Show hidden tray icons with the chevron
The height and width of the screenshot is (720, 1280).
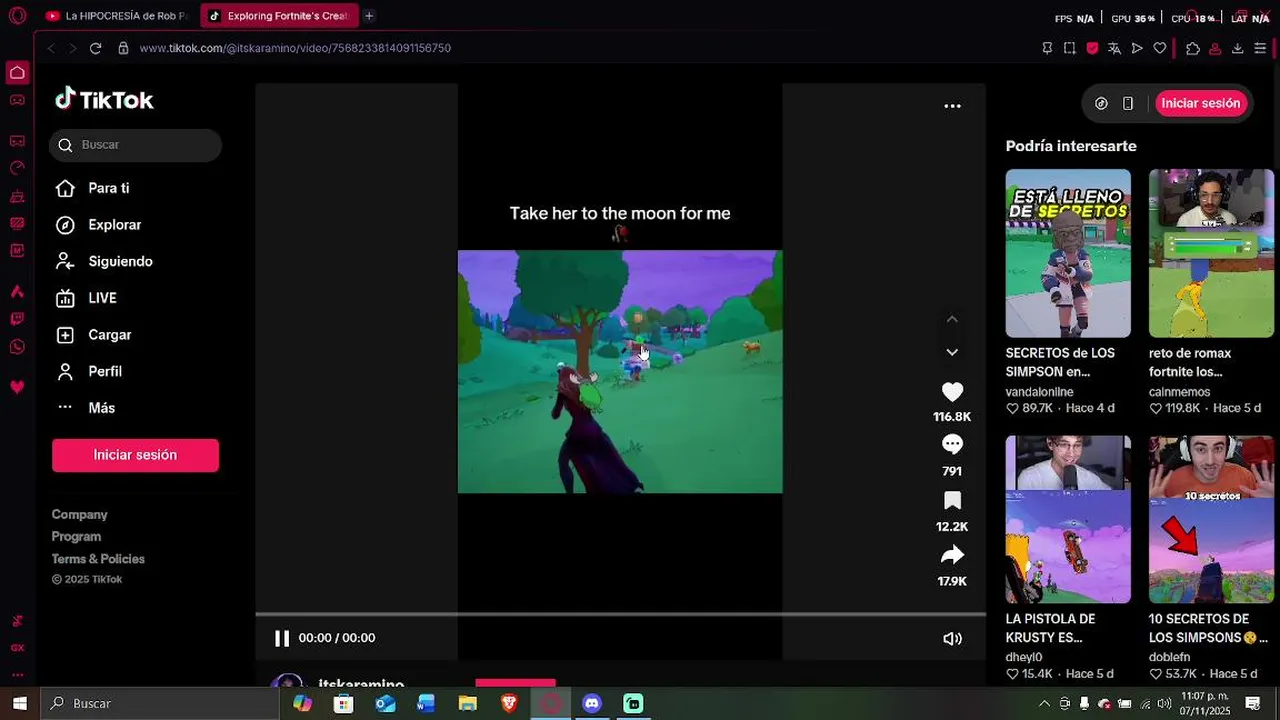(1044, 703)
